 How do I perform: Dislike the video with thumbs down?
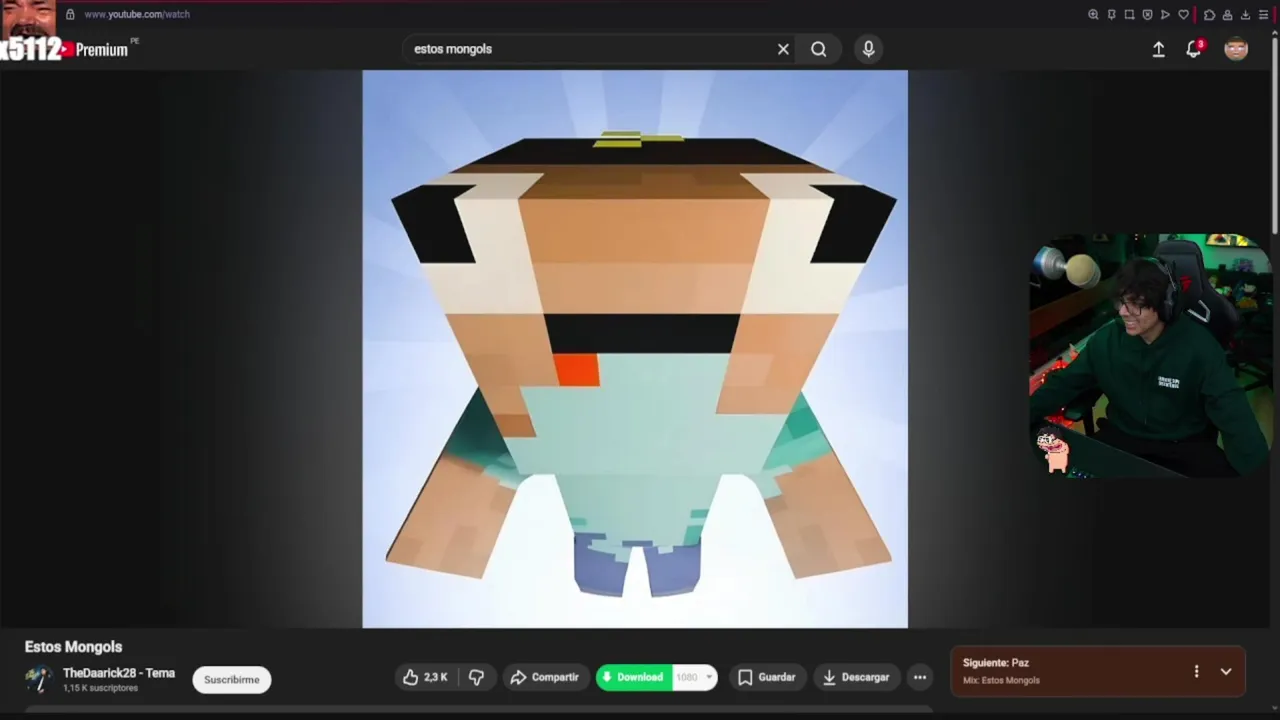(x=477, y=678)
